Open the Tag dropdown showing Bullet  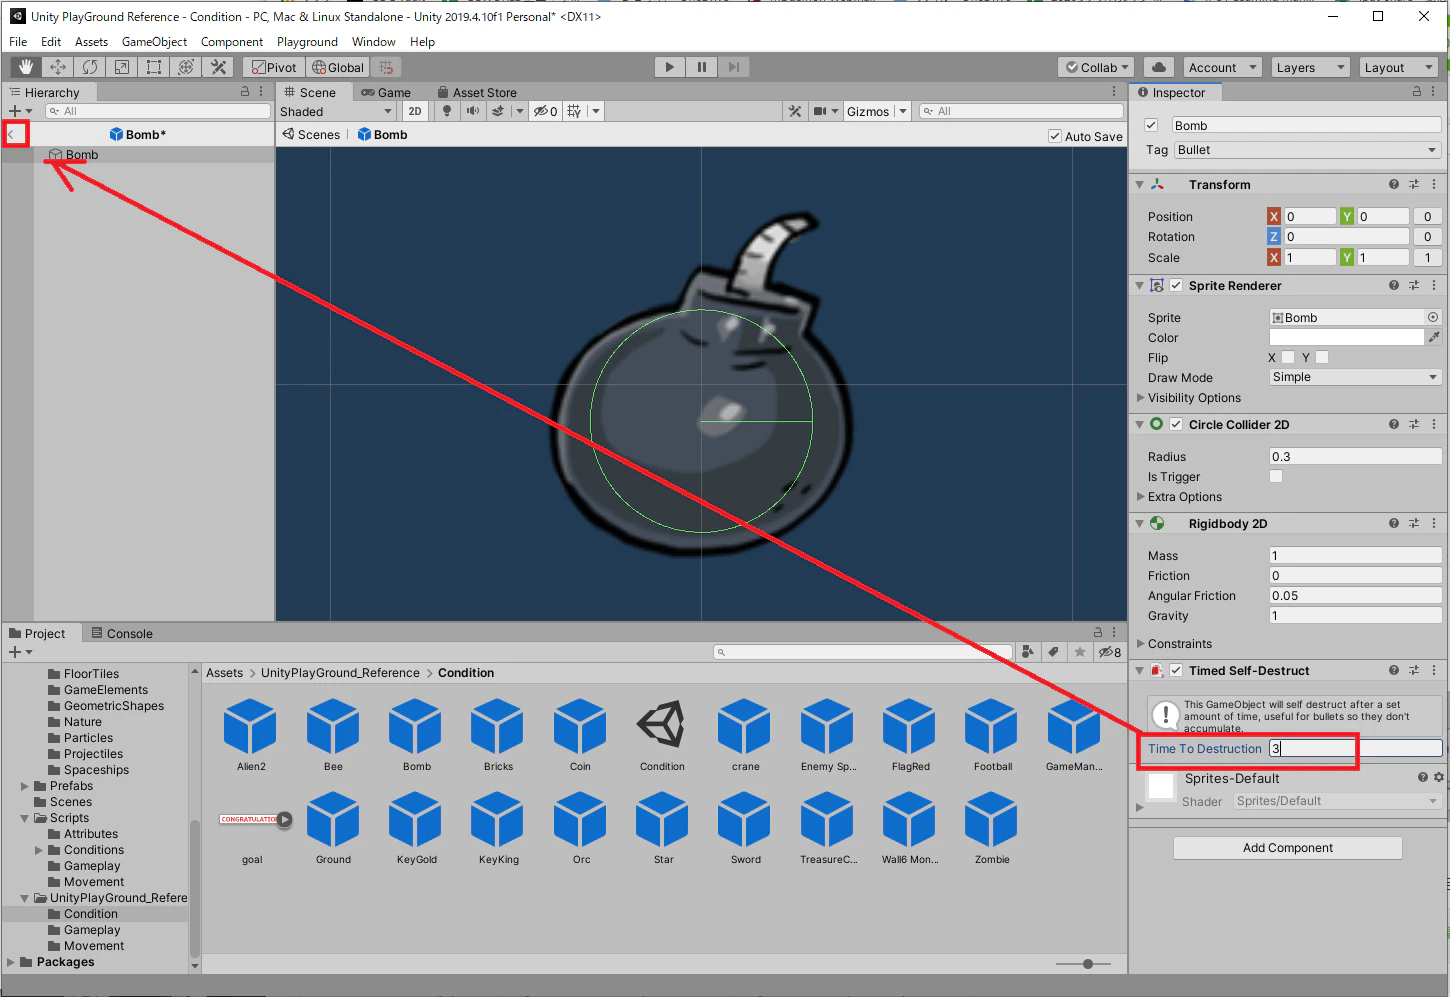tap(1307, 150)
